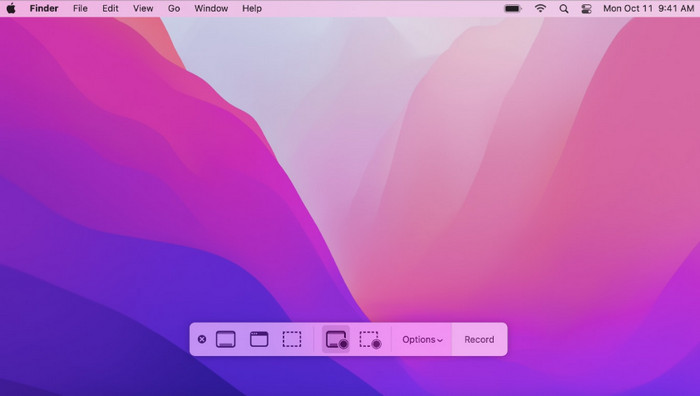The image size is (700, 396).
Task: Close the screenshot toolbar with X
Action: (x=202, y=339)
